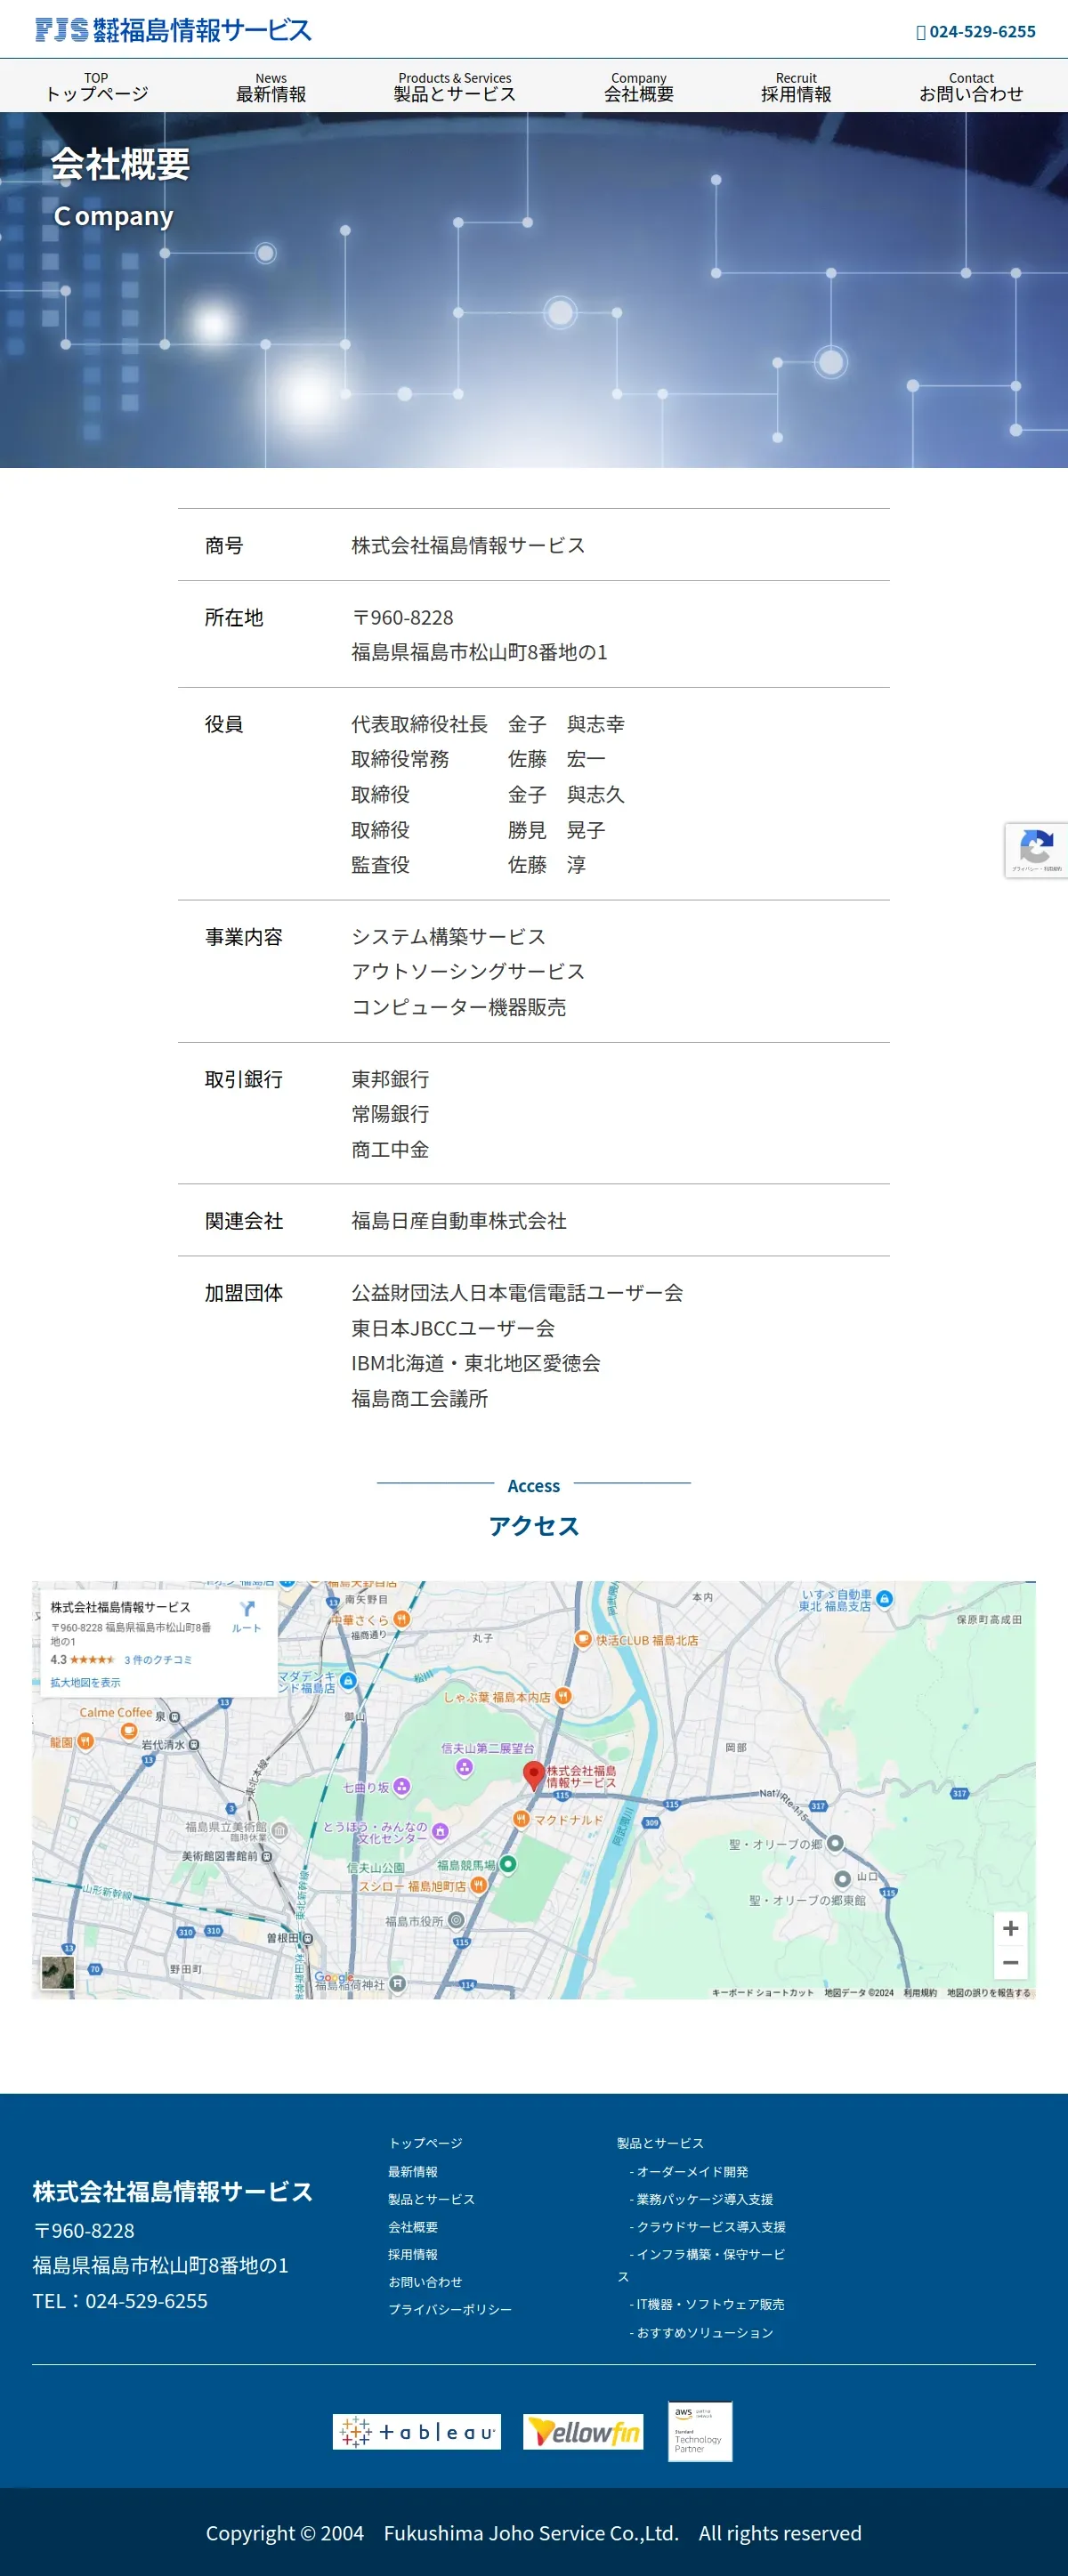Click text 東日本JBCCユーザー会
This screenshot has height=2576, width=1068.
click(x=453, y=1328)
